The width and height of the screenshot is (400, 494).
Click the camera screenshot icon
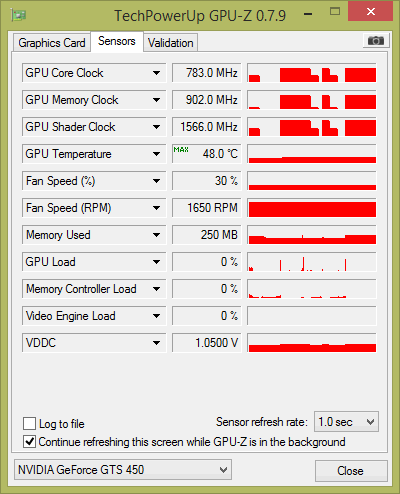pyautogui.click(x=376, y=41)
